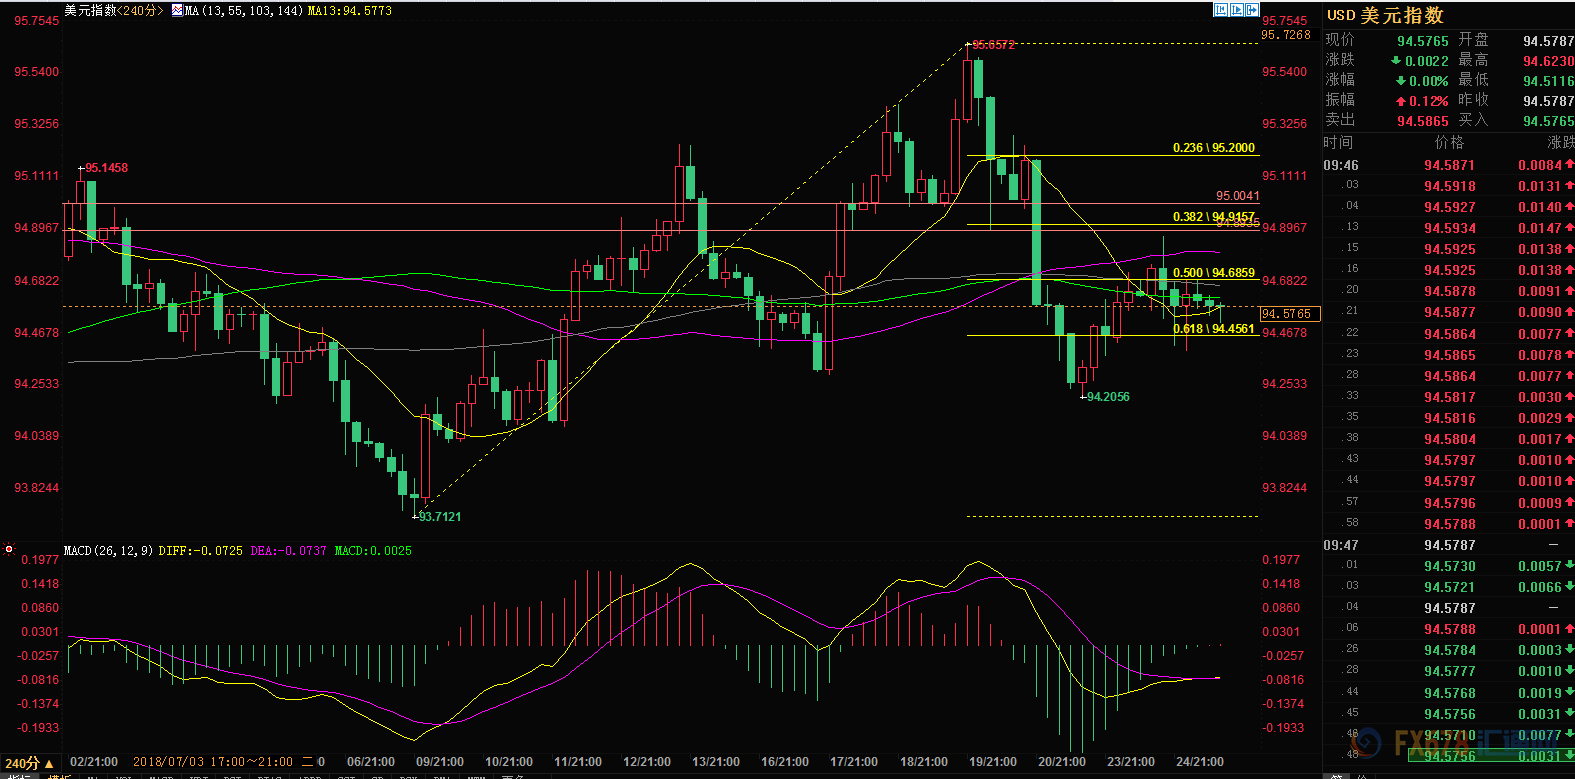This screenshot has width=1575, height=779.
Task: Click the DIFF:-0.0725 value
Action: 200,551
